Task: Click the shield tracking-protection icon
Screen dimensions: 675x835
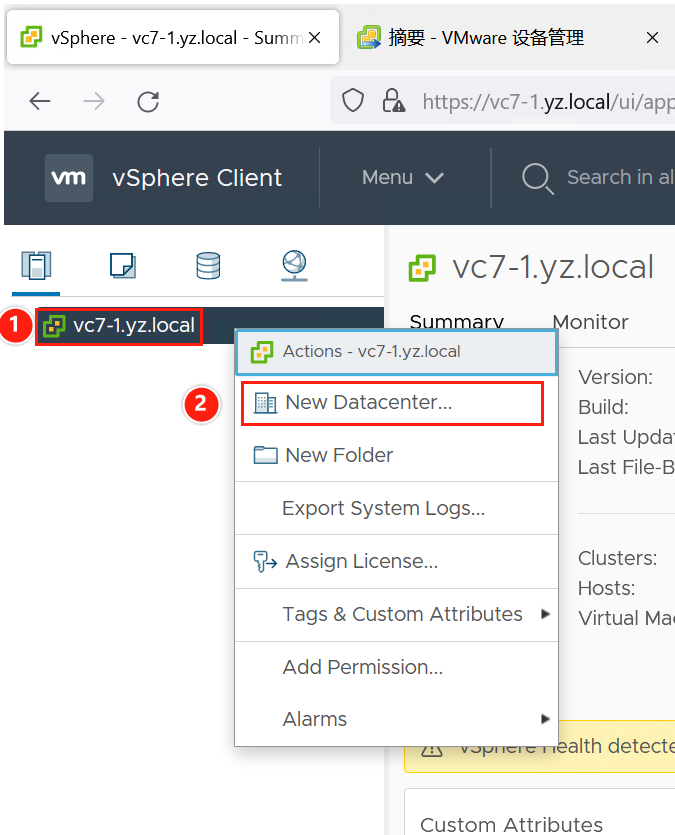Action: [352, 100]
